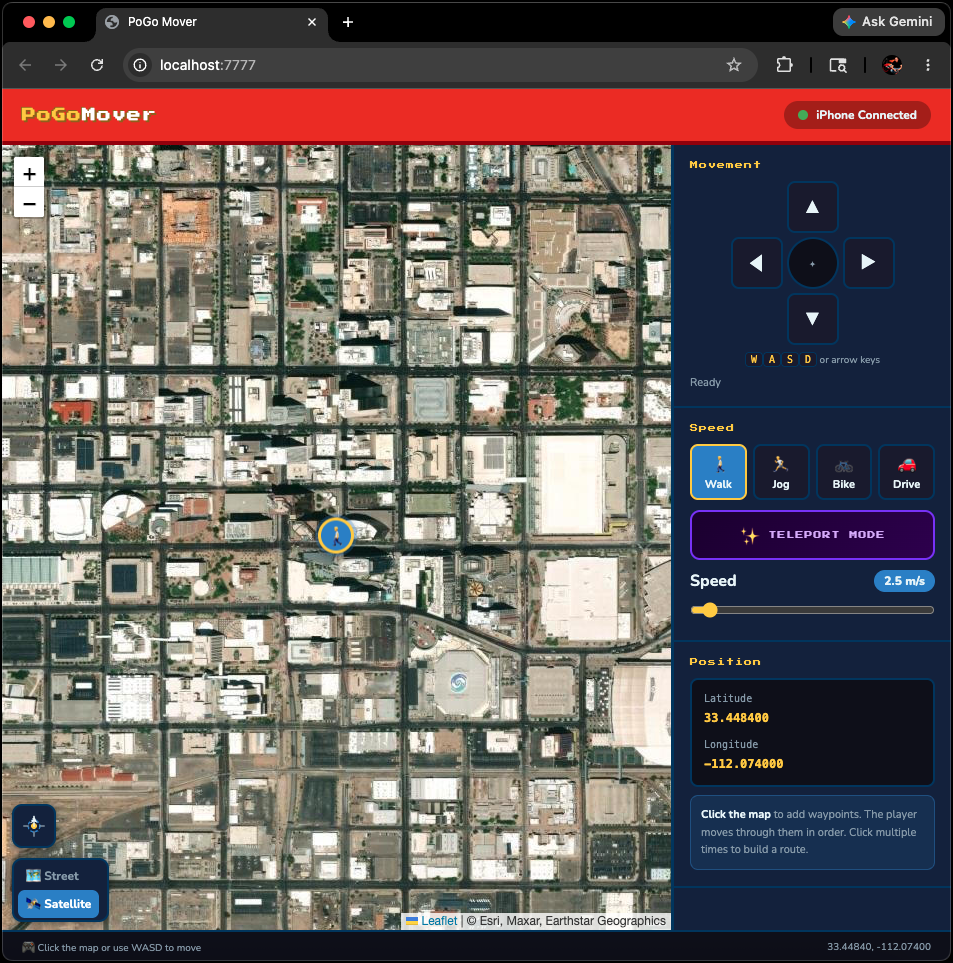Open the Leaflet attribution link
This screenshot has width=953, height=963.
coord(438,921)
